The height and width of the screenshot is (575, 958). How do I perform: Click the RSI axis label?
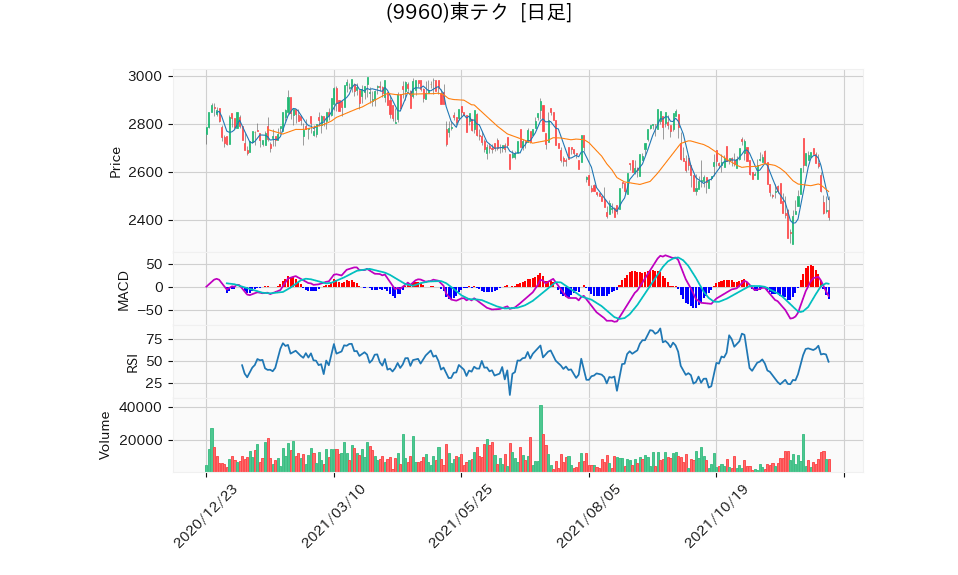coord(132,364)
